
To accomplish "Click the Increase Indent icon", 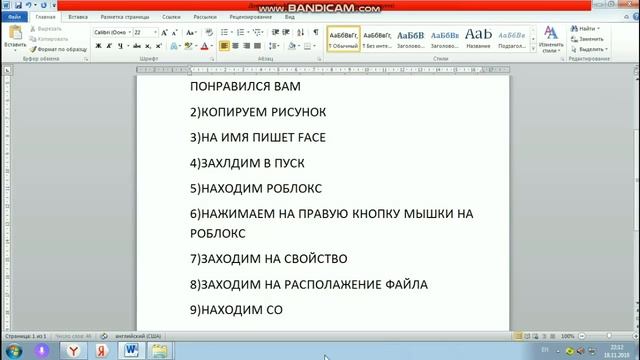I will [286, 33].
